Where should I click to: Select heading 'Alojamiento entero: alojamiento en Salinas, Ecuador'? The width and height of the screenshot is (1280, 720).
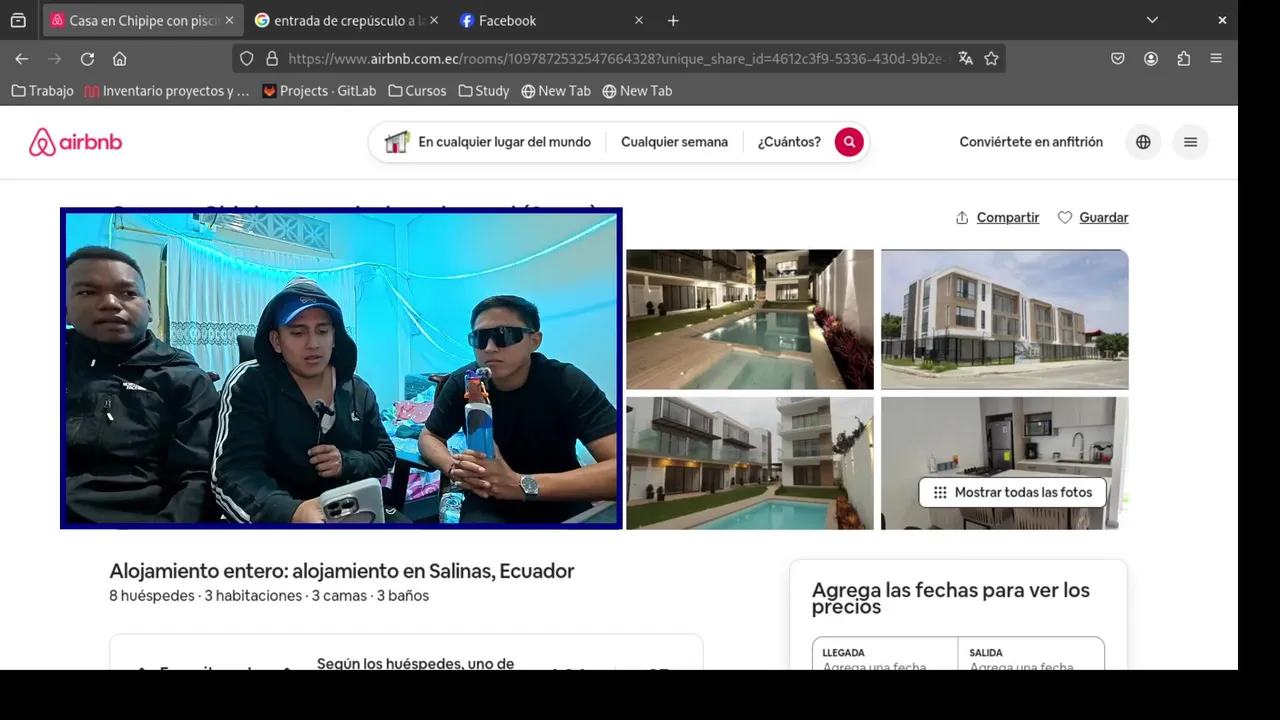pyautogui.click(x=342, y=571)
